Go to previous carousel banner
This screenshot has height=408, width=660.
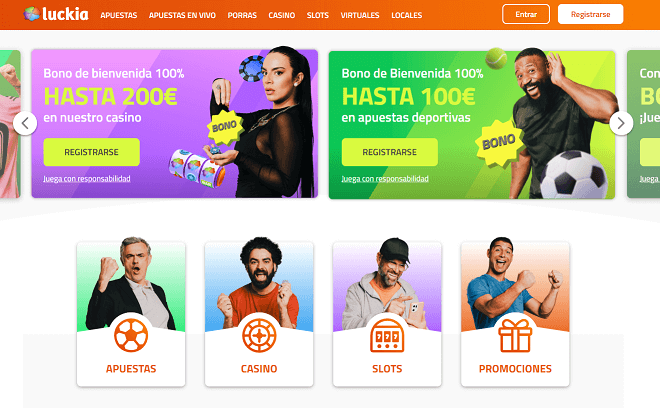click(x=25, y=123)
